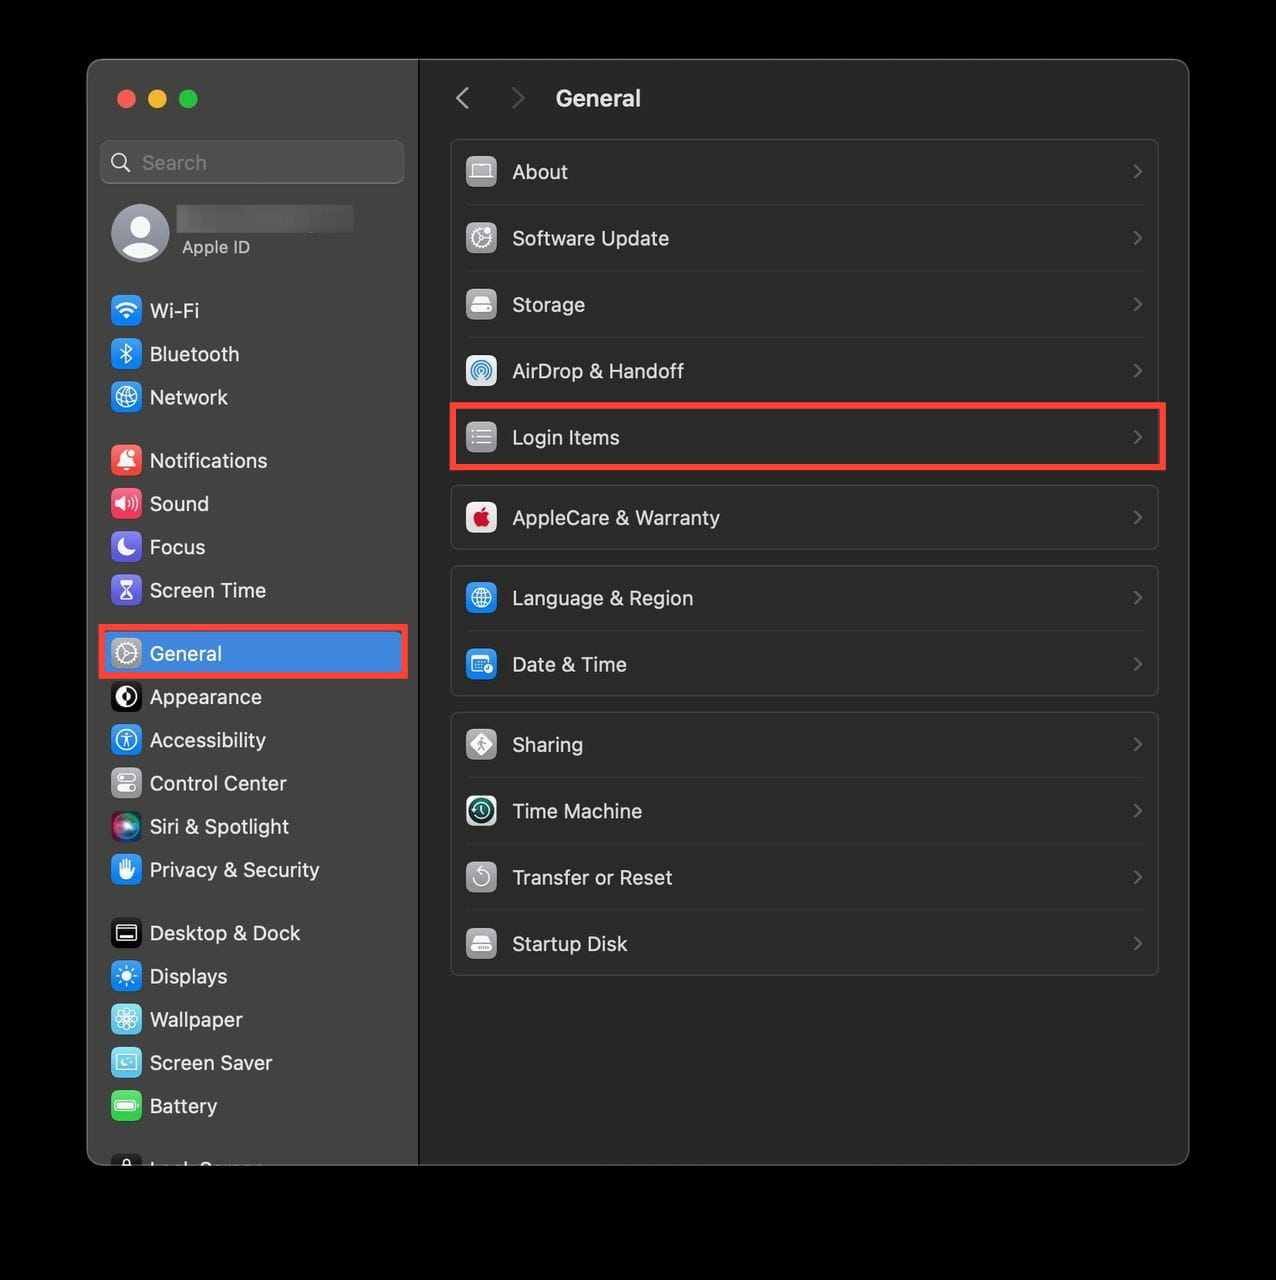Click the Search field in sidebar
Screen dimensions: 1276x1280
point(252,162)
